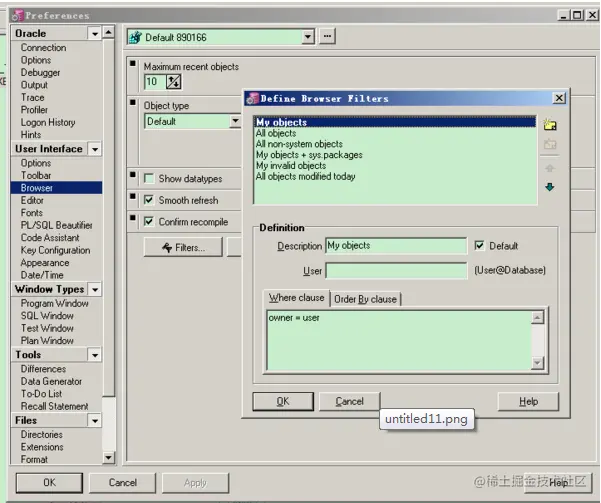Click the Where clause text area
The height and width of the screenshot is (503, 601).
(x=399, y=340)
